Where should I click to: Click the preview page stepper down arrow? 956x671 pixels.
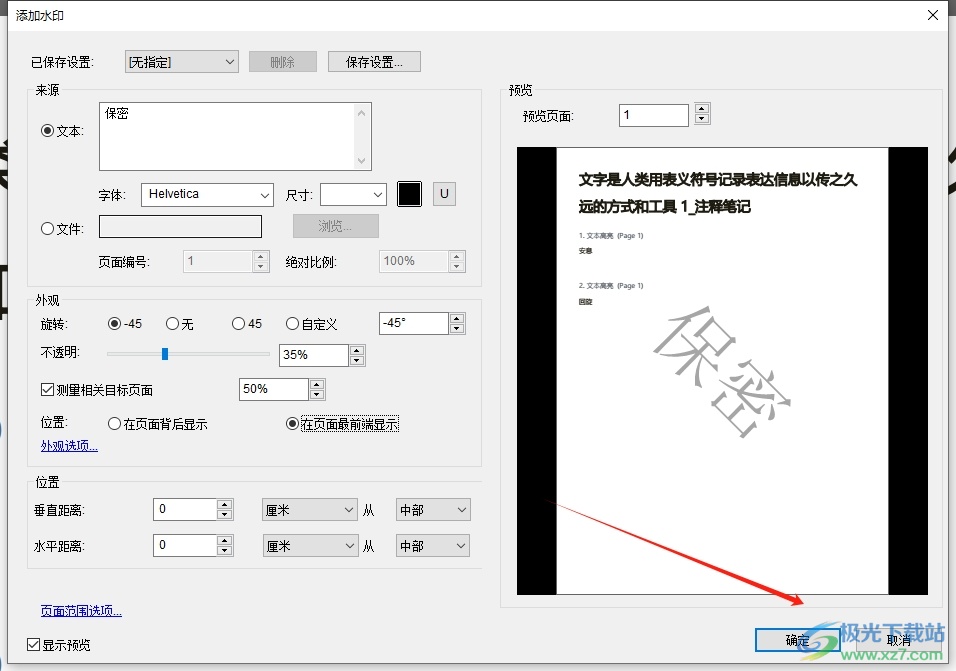[x=702, y=119]
